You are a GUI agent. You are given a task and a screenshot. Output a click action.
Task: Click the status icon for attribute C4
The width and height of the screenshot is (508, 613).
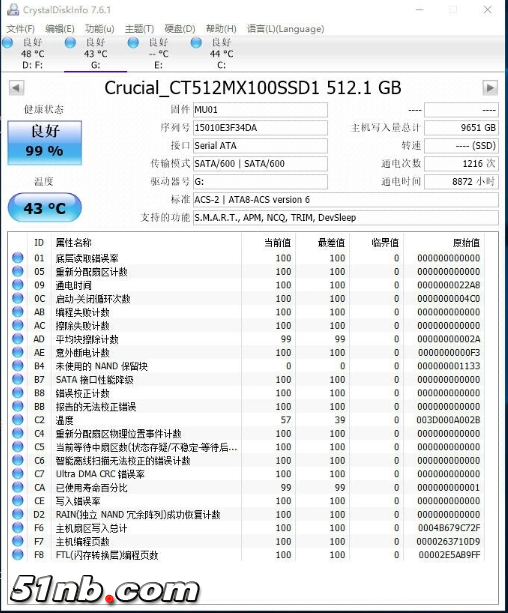(x=18, y=433)
